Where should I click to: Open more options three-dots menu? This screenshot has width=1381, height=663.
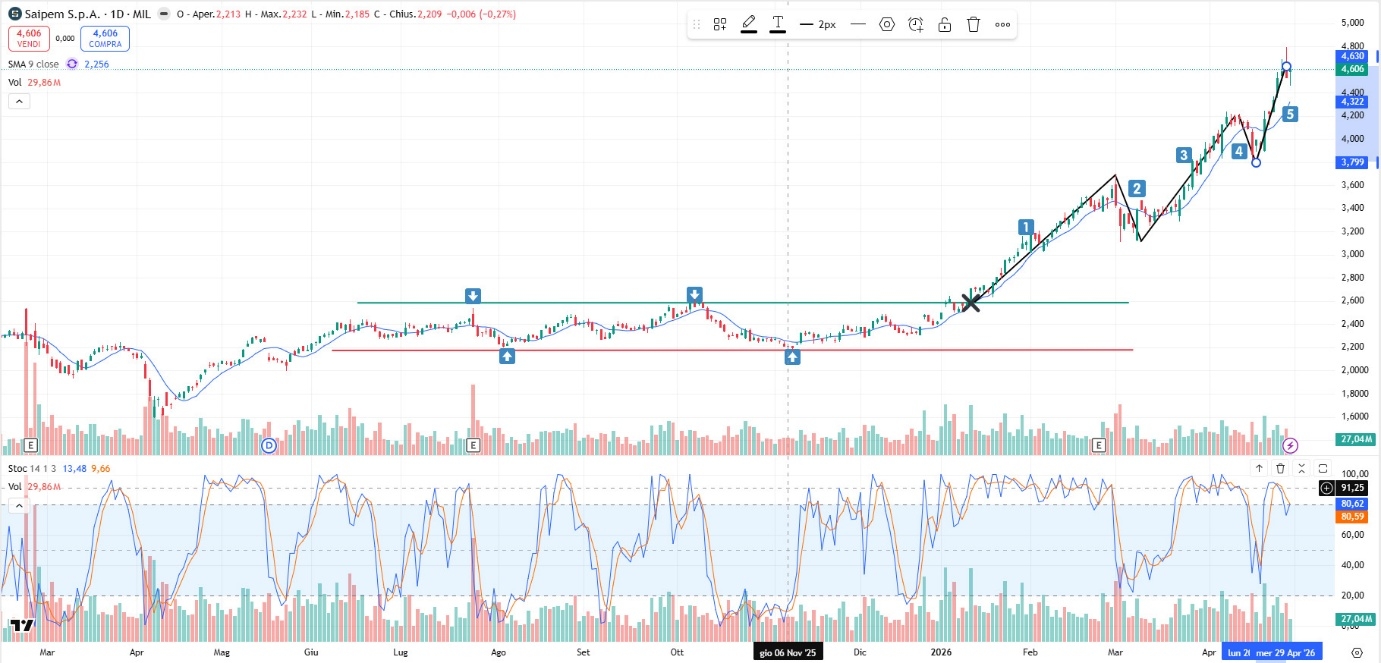tap(1002, 24)
